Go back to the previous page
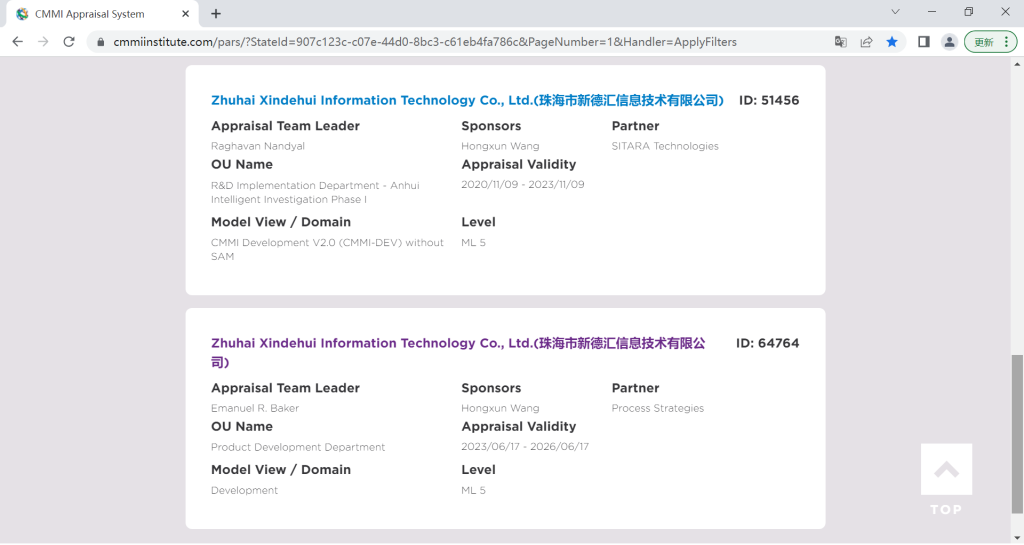Screen dimensions: 1024x545 pos(18,42)
